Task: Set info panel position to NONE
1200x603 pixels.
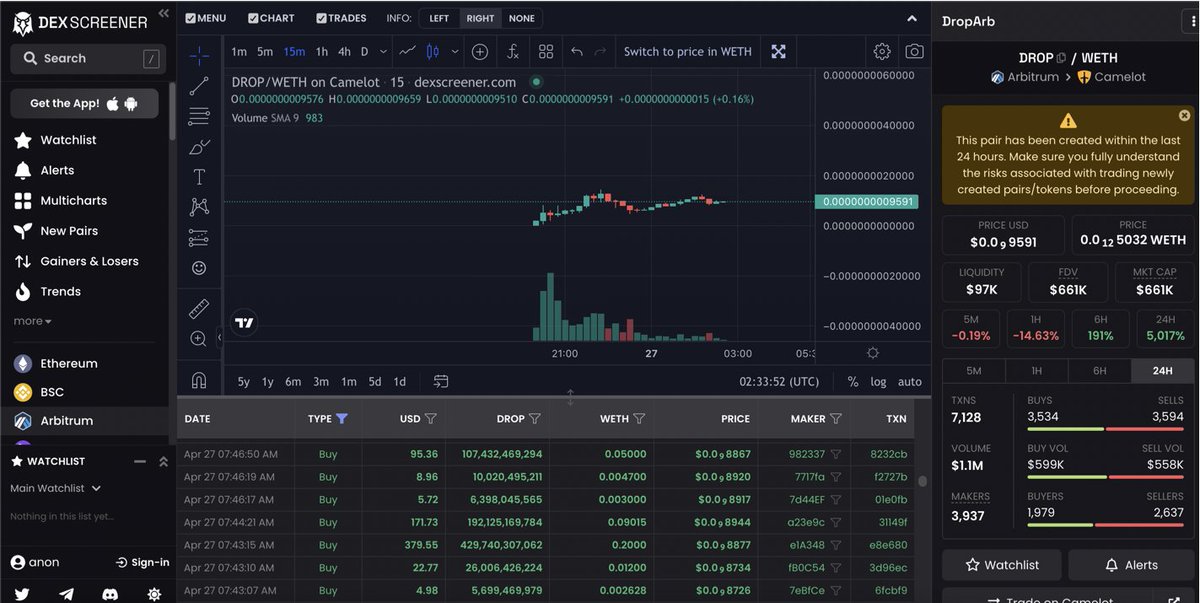Action: 521,18
